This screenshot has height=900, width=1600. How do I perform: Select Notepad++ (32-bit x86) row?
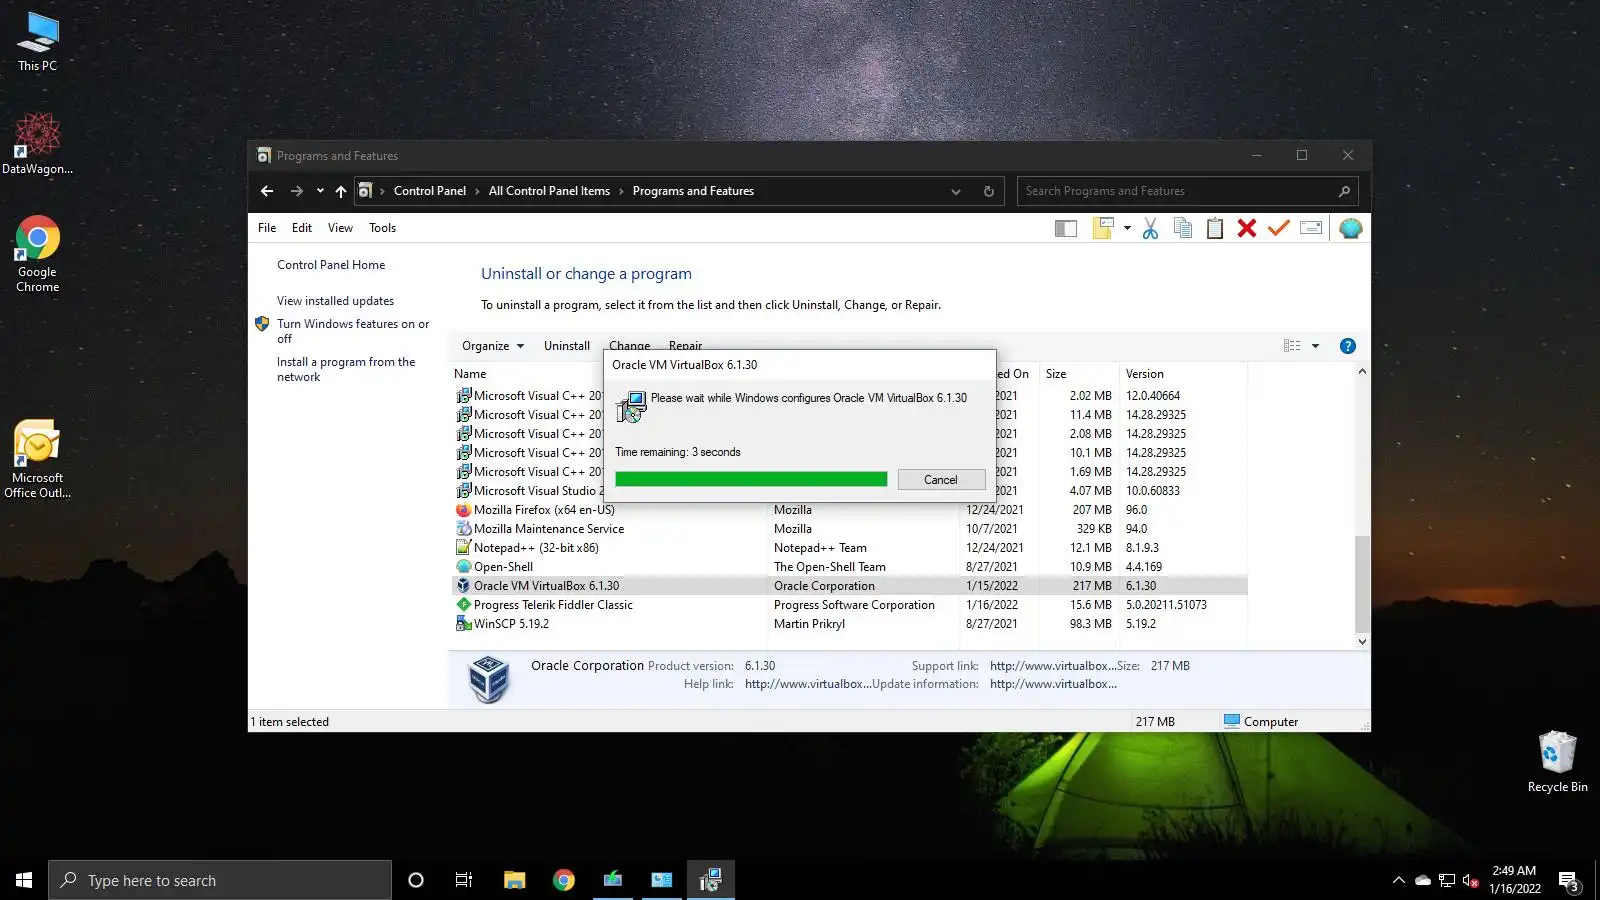850,548
